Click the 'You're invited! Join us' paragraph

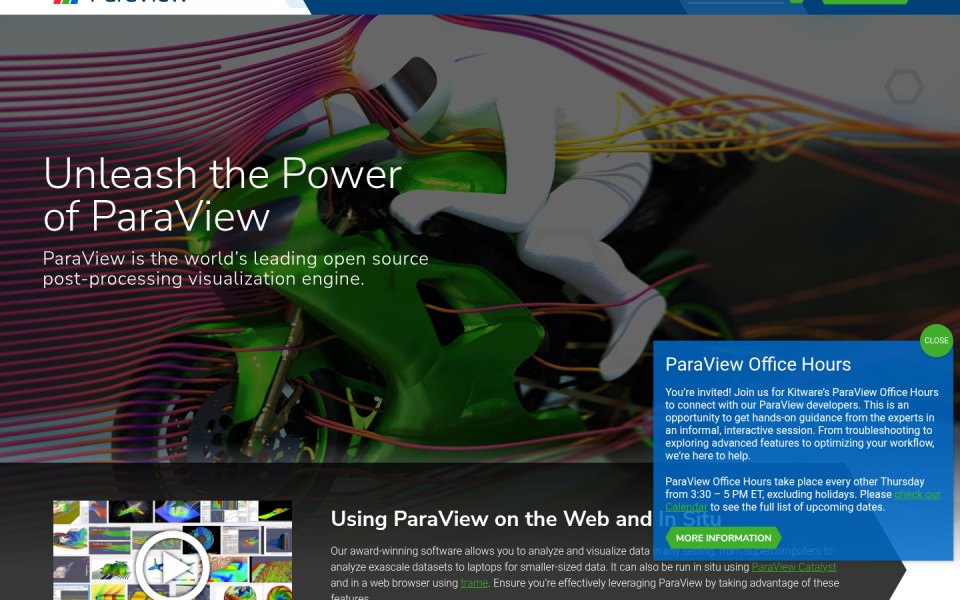point(802,424)
